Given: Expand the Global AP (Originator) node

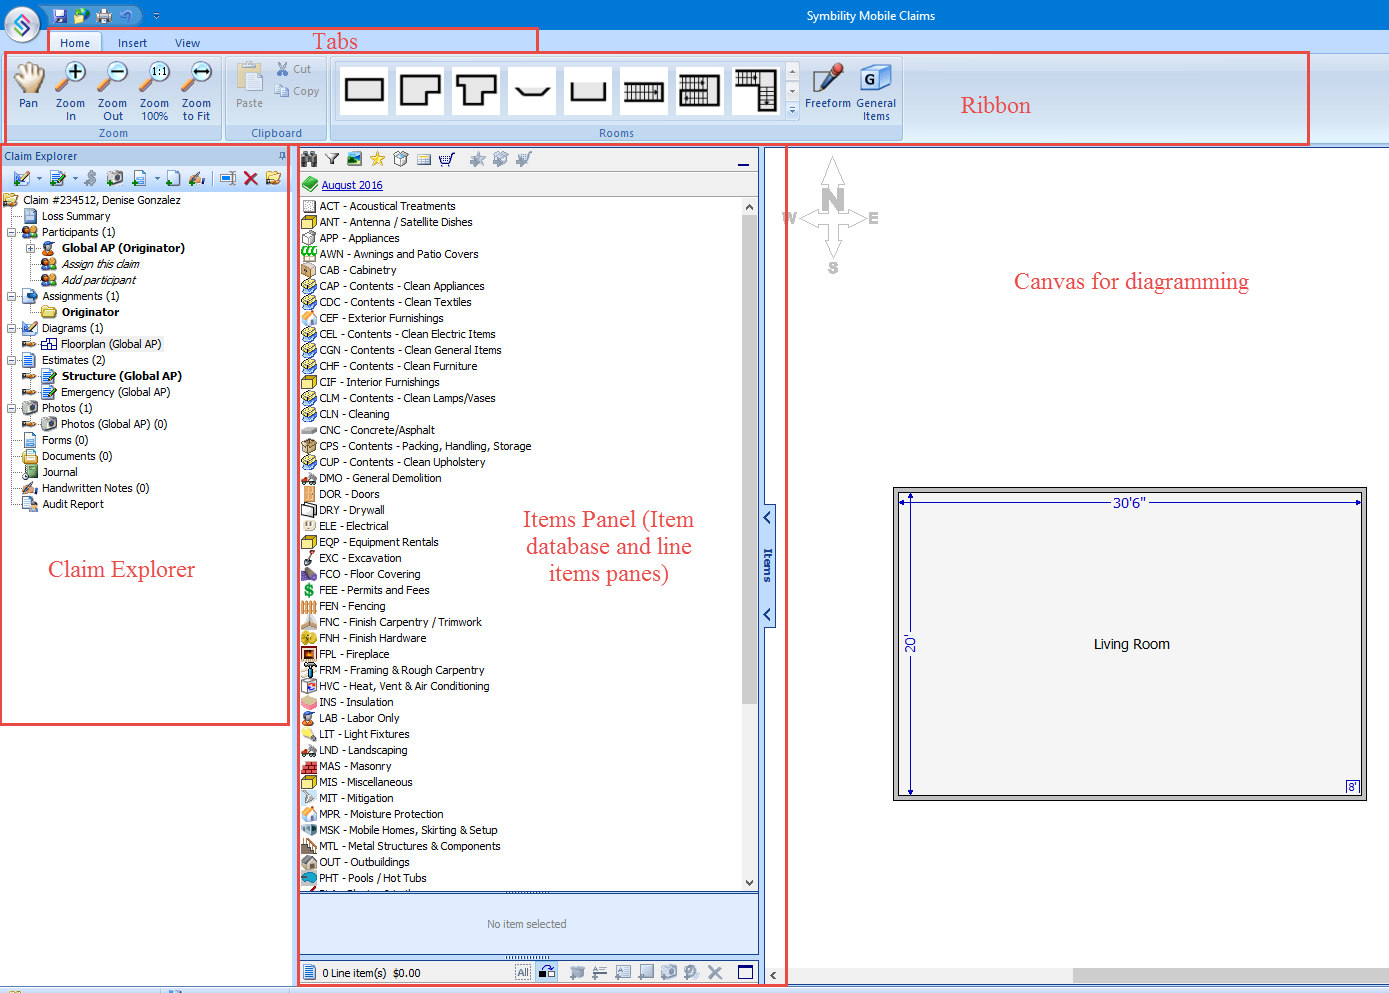Looking at the screenshot, I should 31,248.
